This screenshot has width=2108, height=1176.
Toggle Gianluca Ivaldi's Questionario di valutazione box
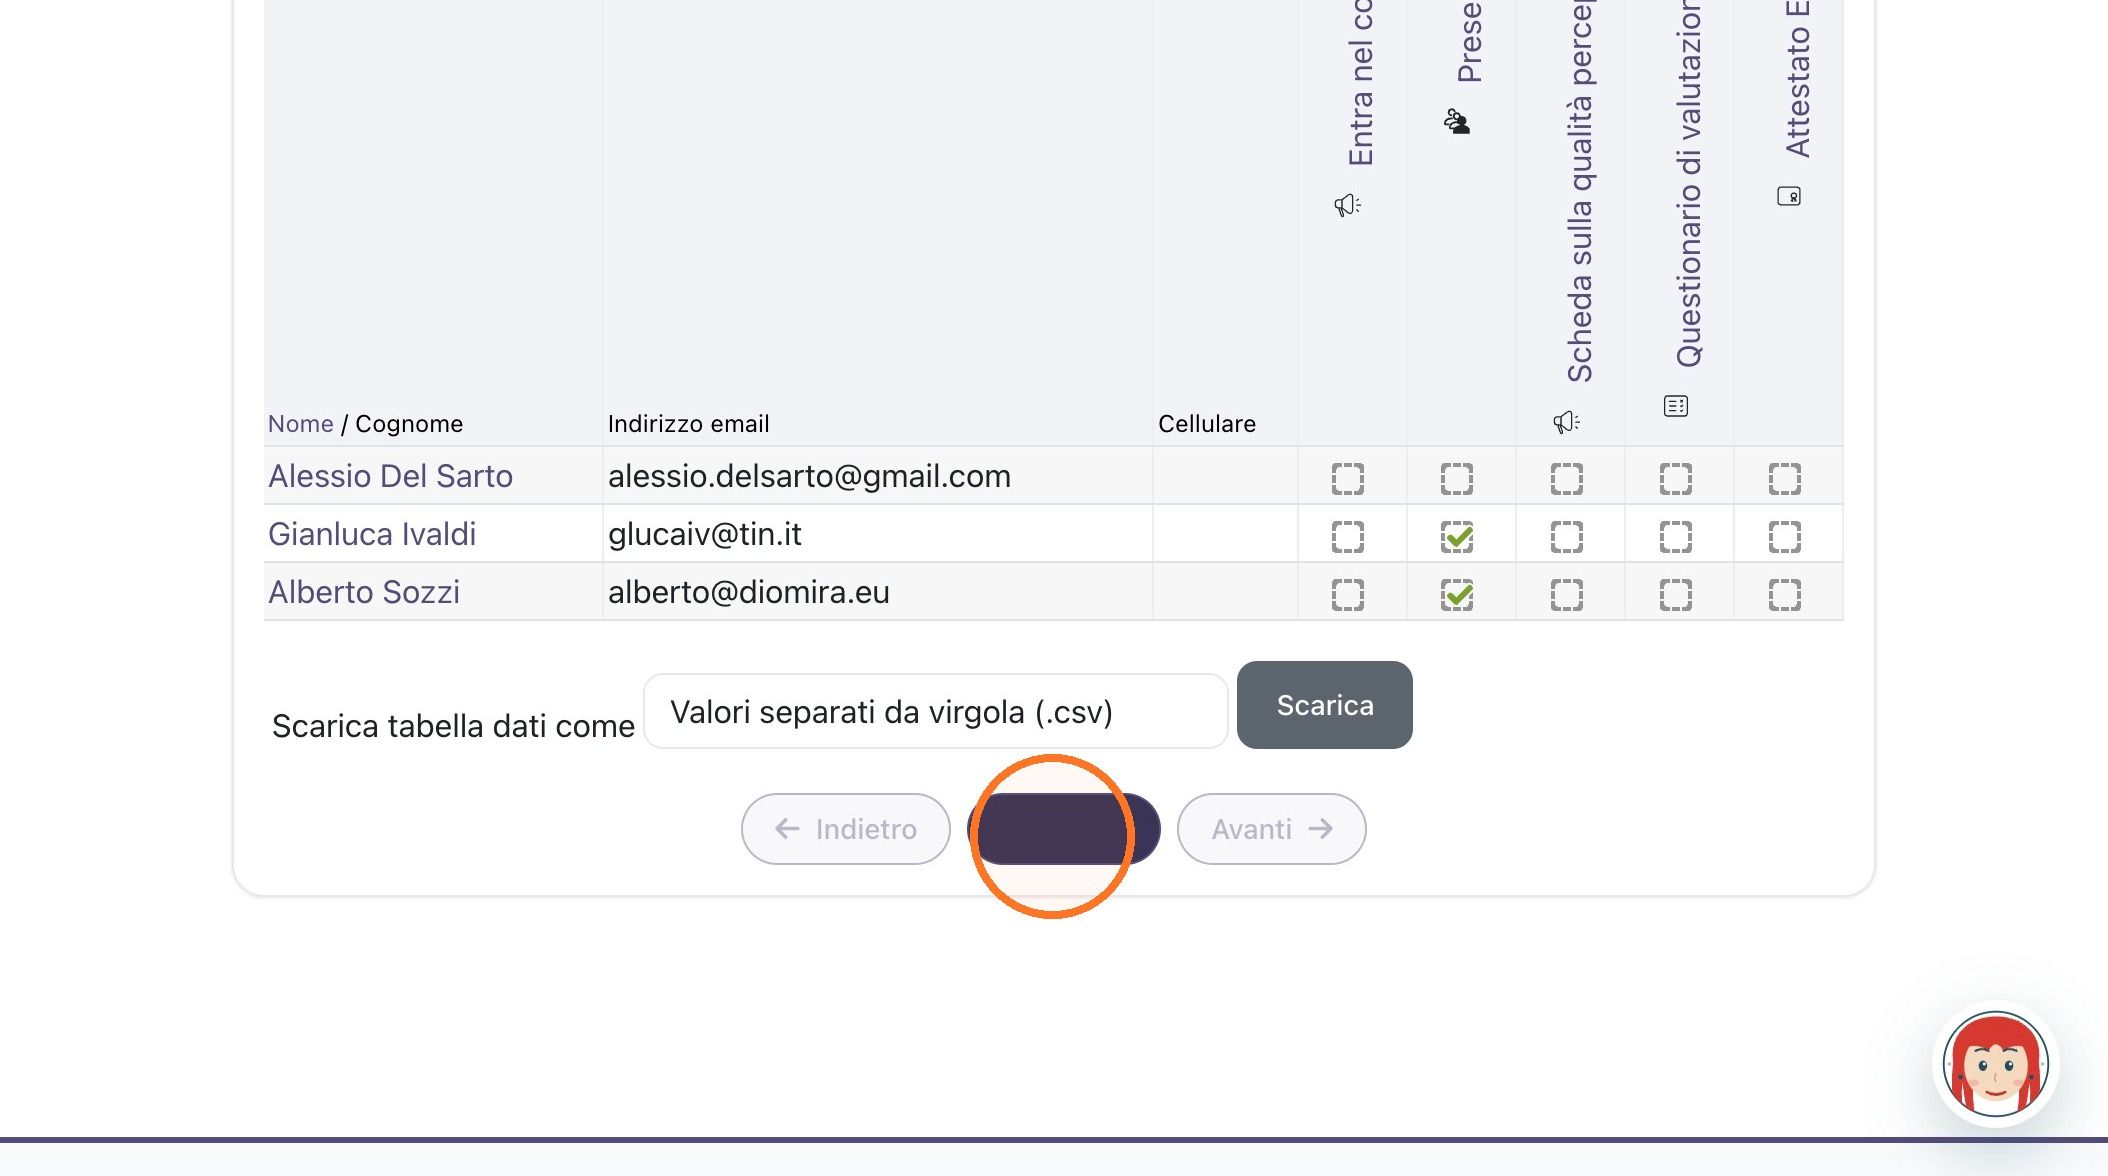click(1676, 537)
